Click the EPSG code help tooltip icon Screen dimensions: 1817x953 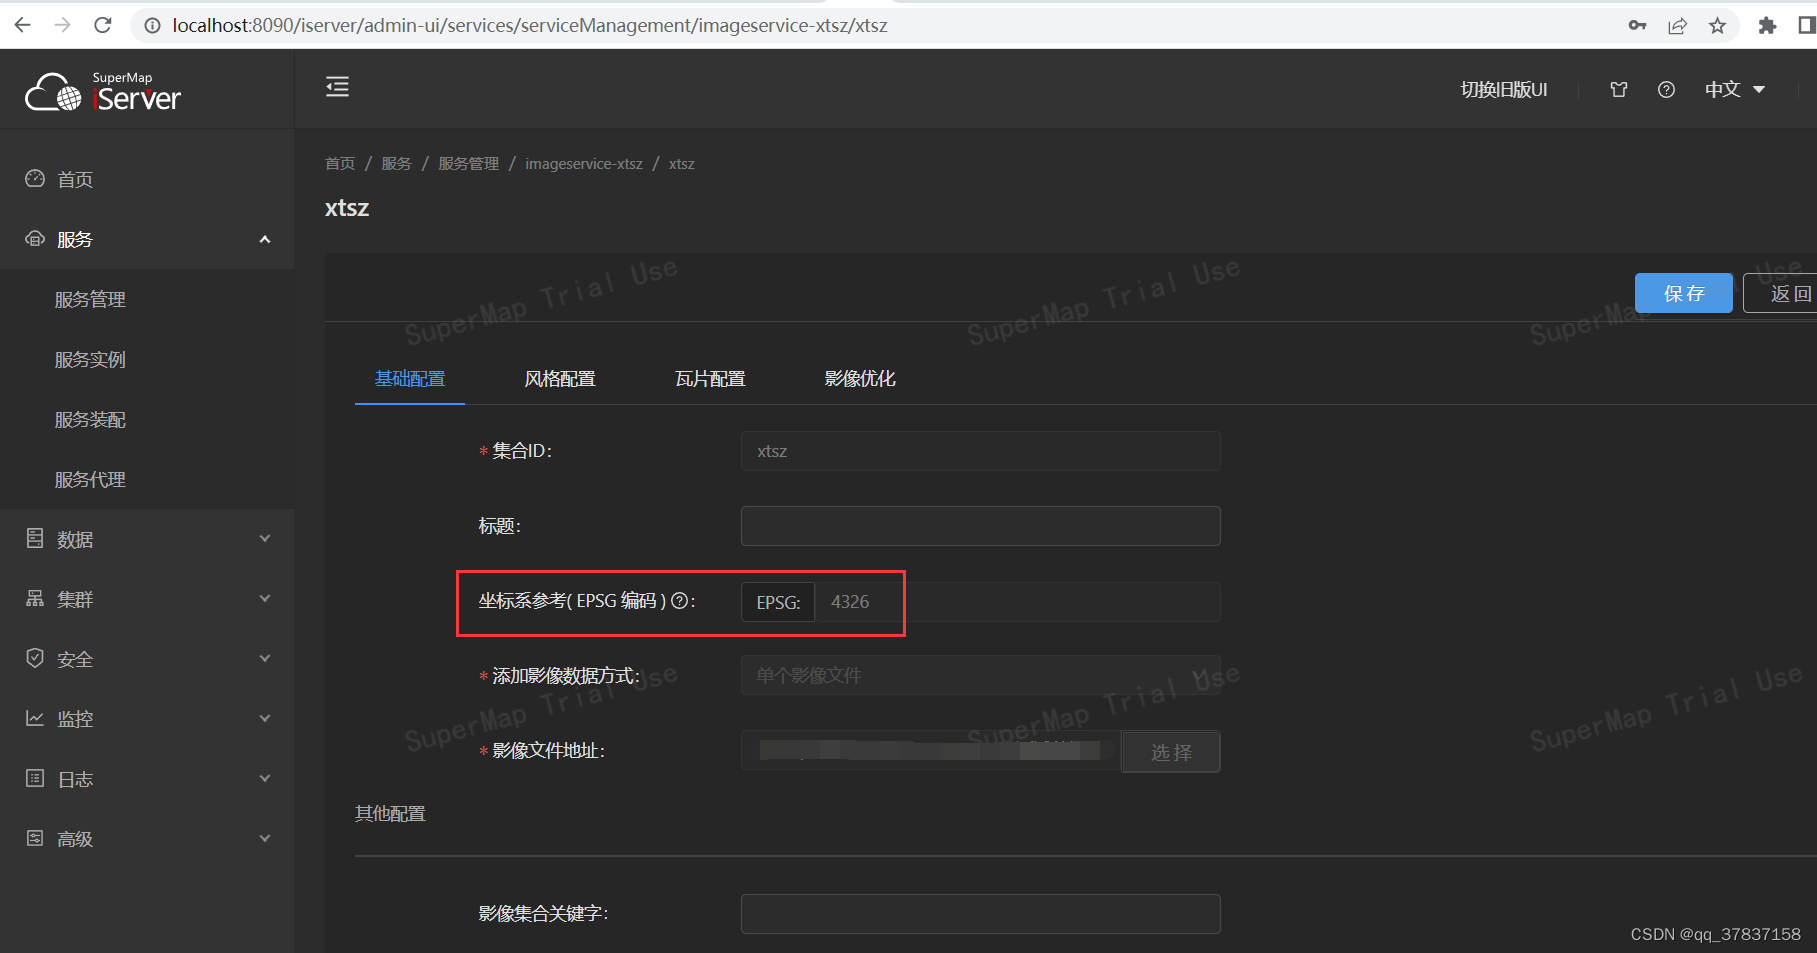pyautogui.click(x=680, y=601)
